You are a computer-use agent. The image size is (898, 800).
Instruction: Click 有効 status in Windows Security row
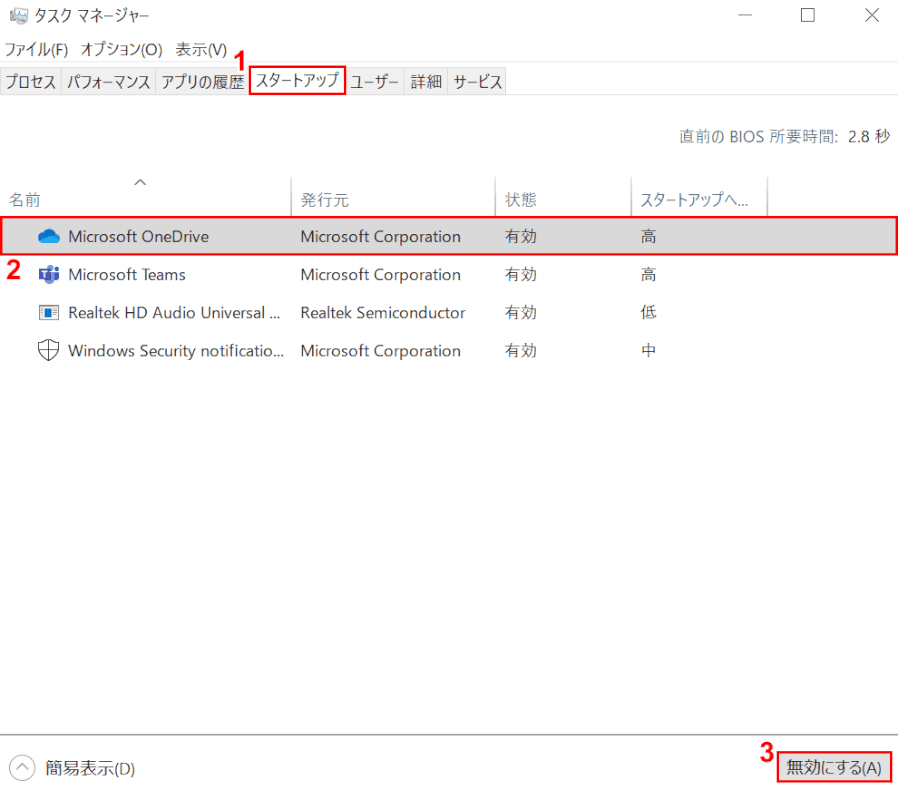[521, 350]
